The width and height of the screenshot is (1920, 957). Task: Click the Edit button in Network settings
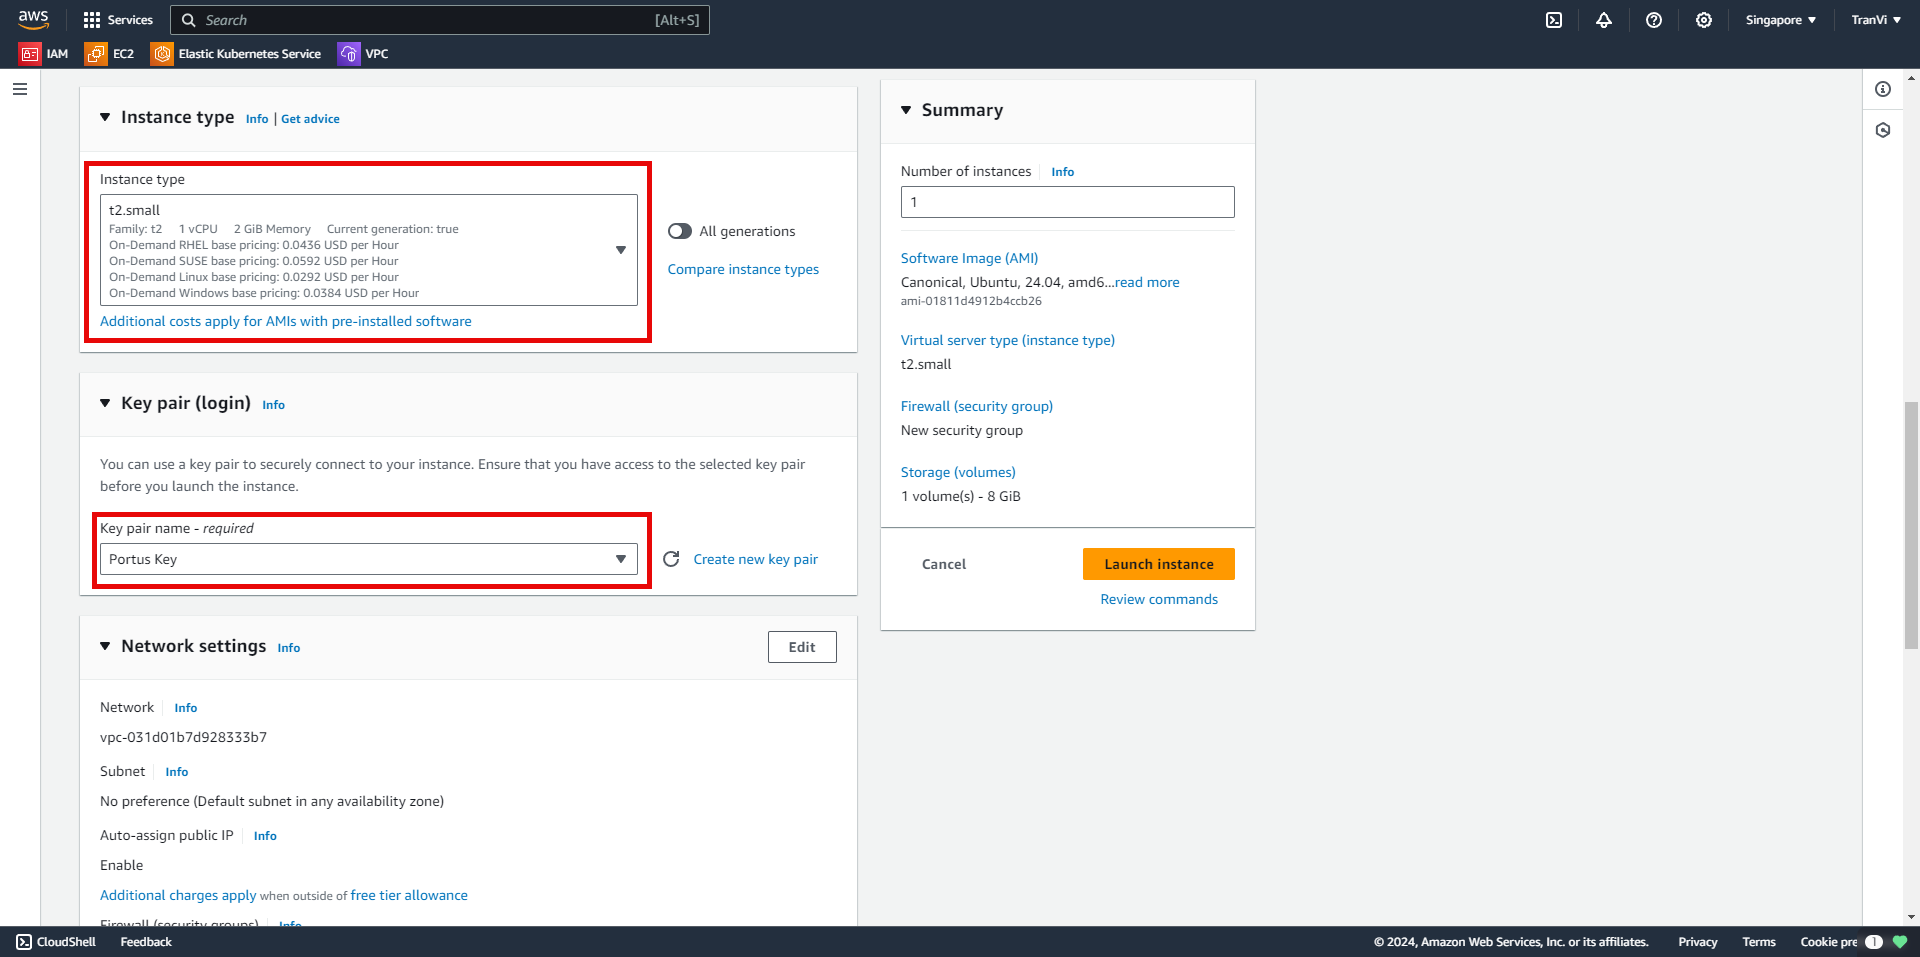click(802, 647)
